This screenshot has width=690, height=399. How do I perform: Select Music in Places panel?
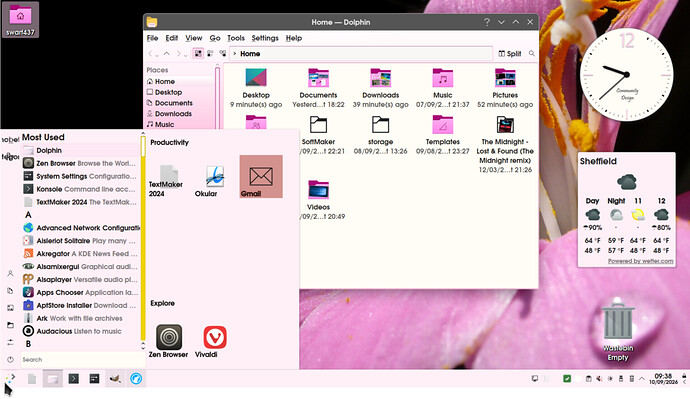point(180,124)
